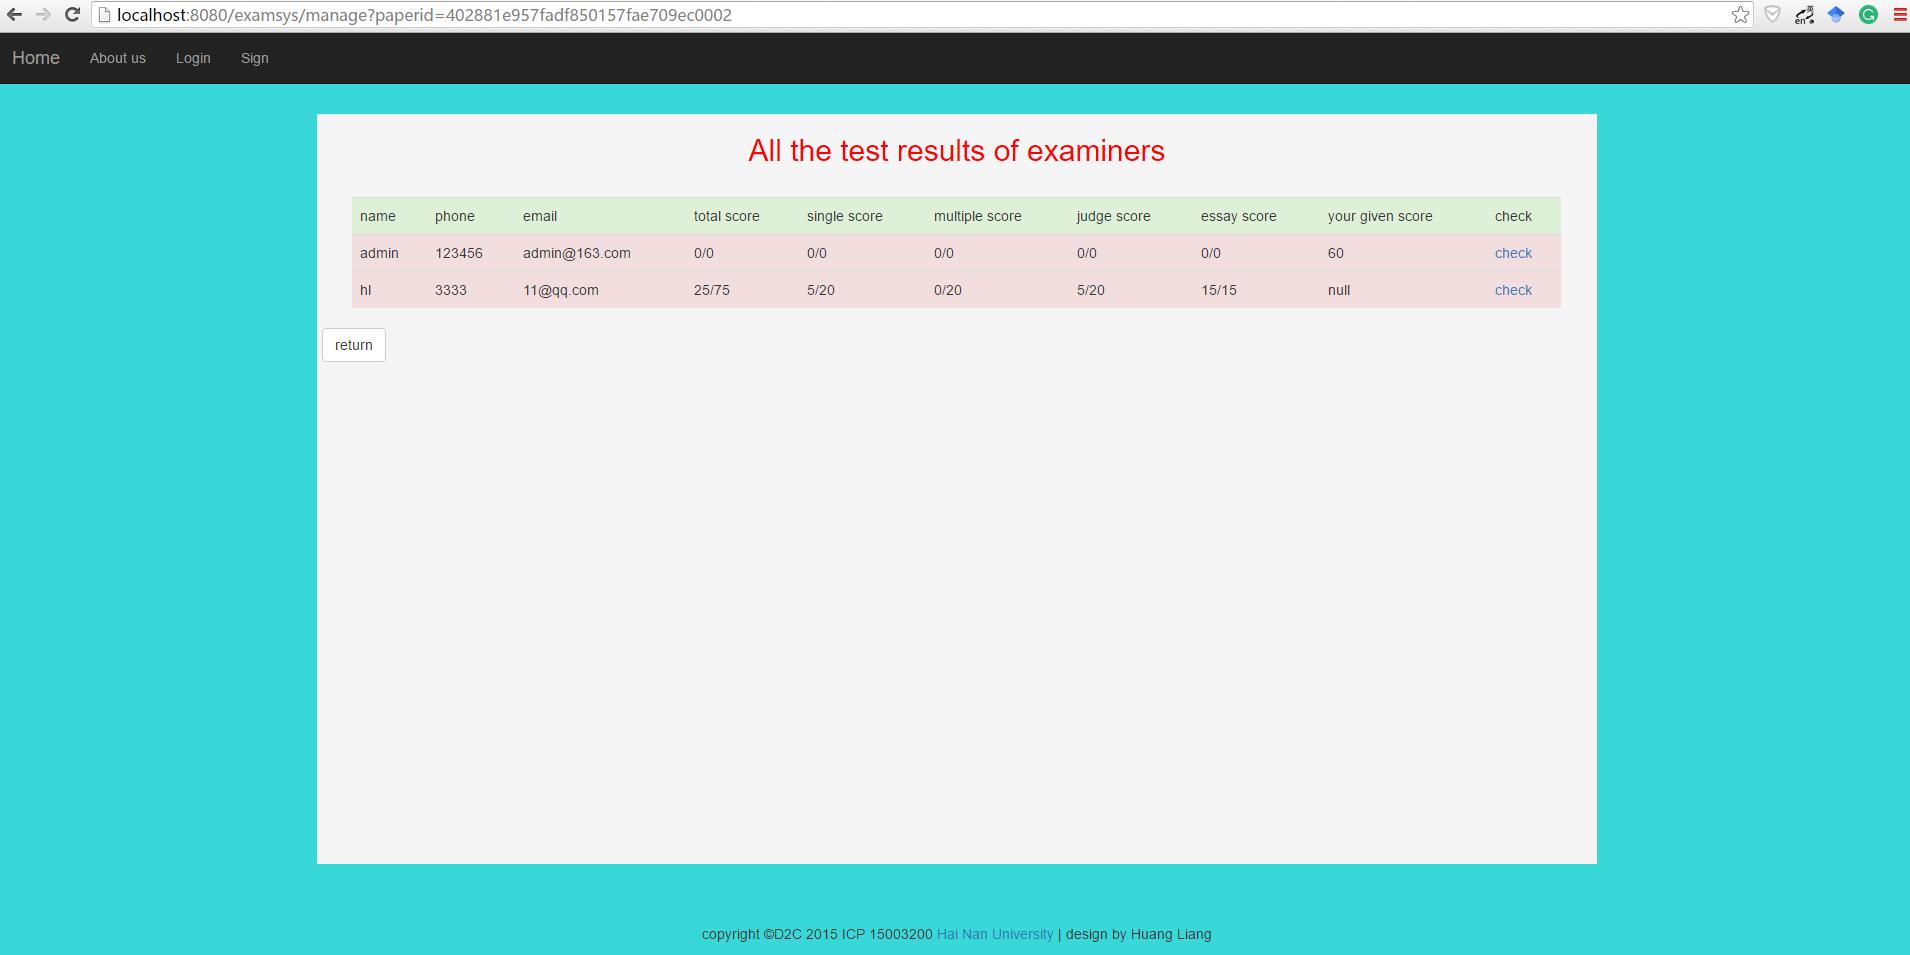Select the hl name cell
The image size is (1910, 955).
[366, 290]
